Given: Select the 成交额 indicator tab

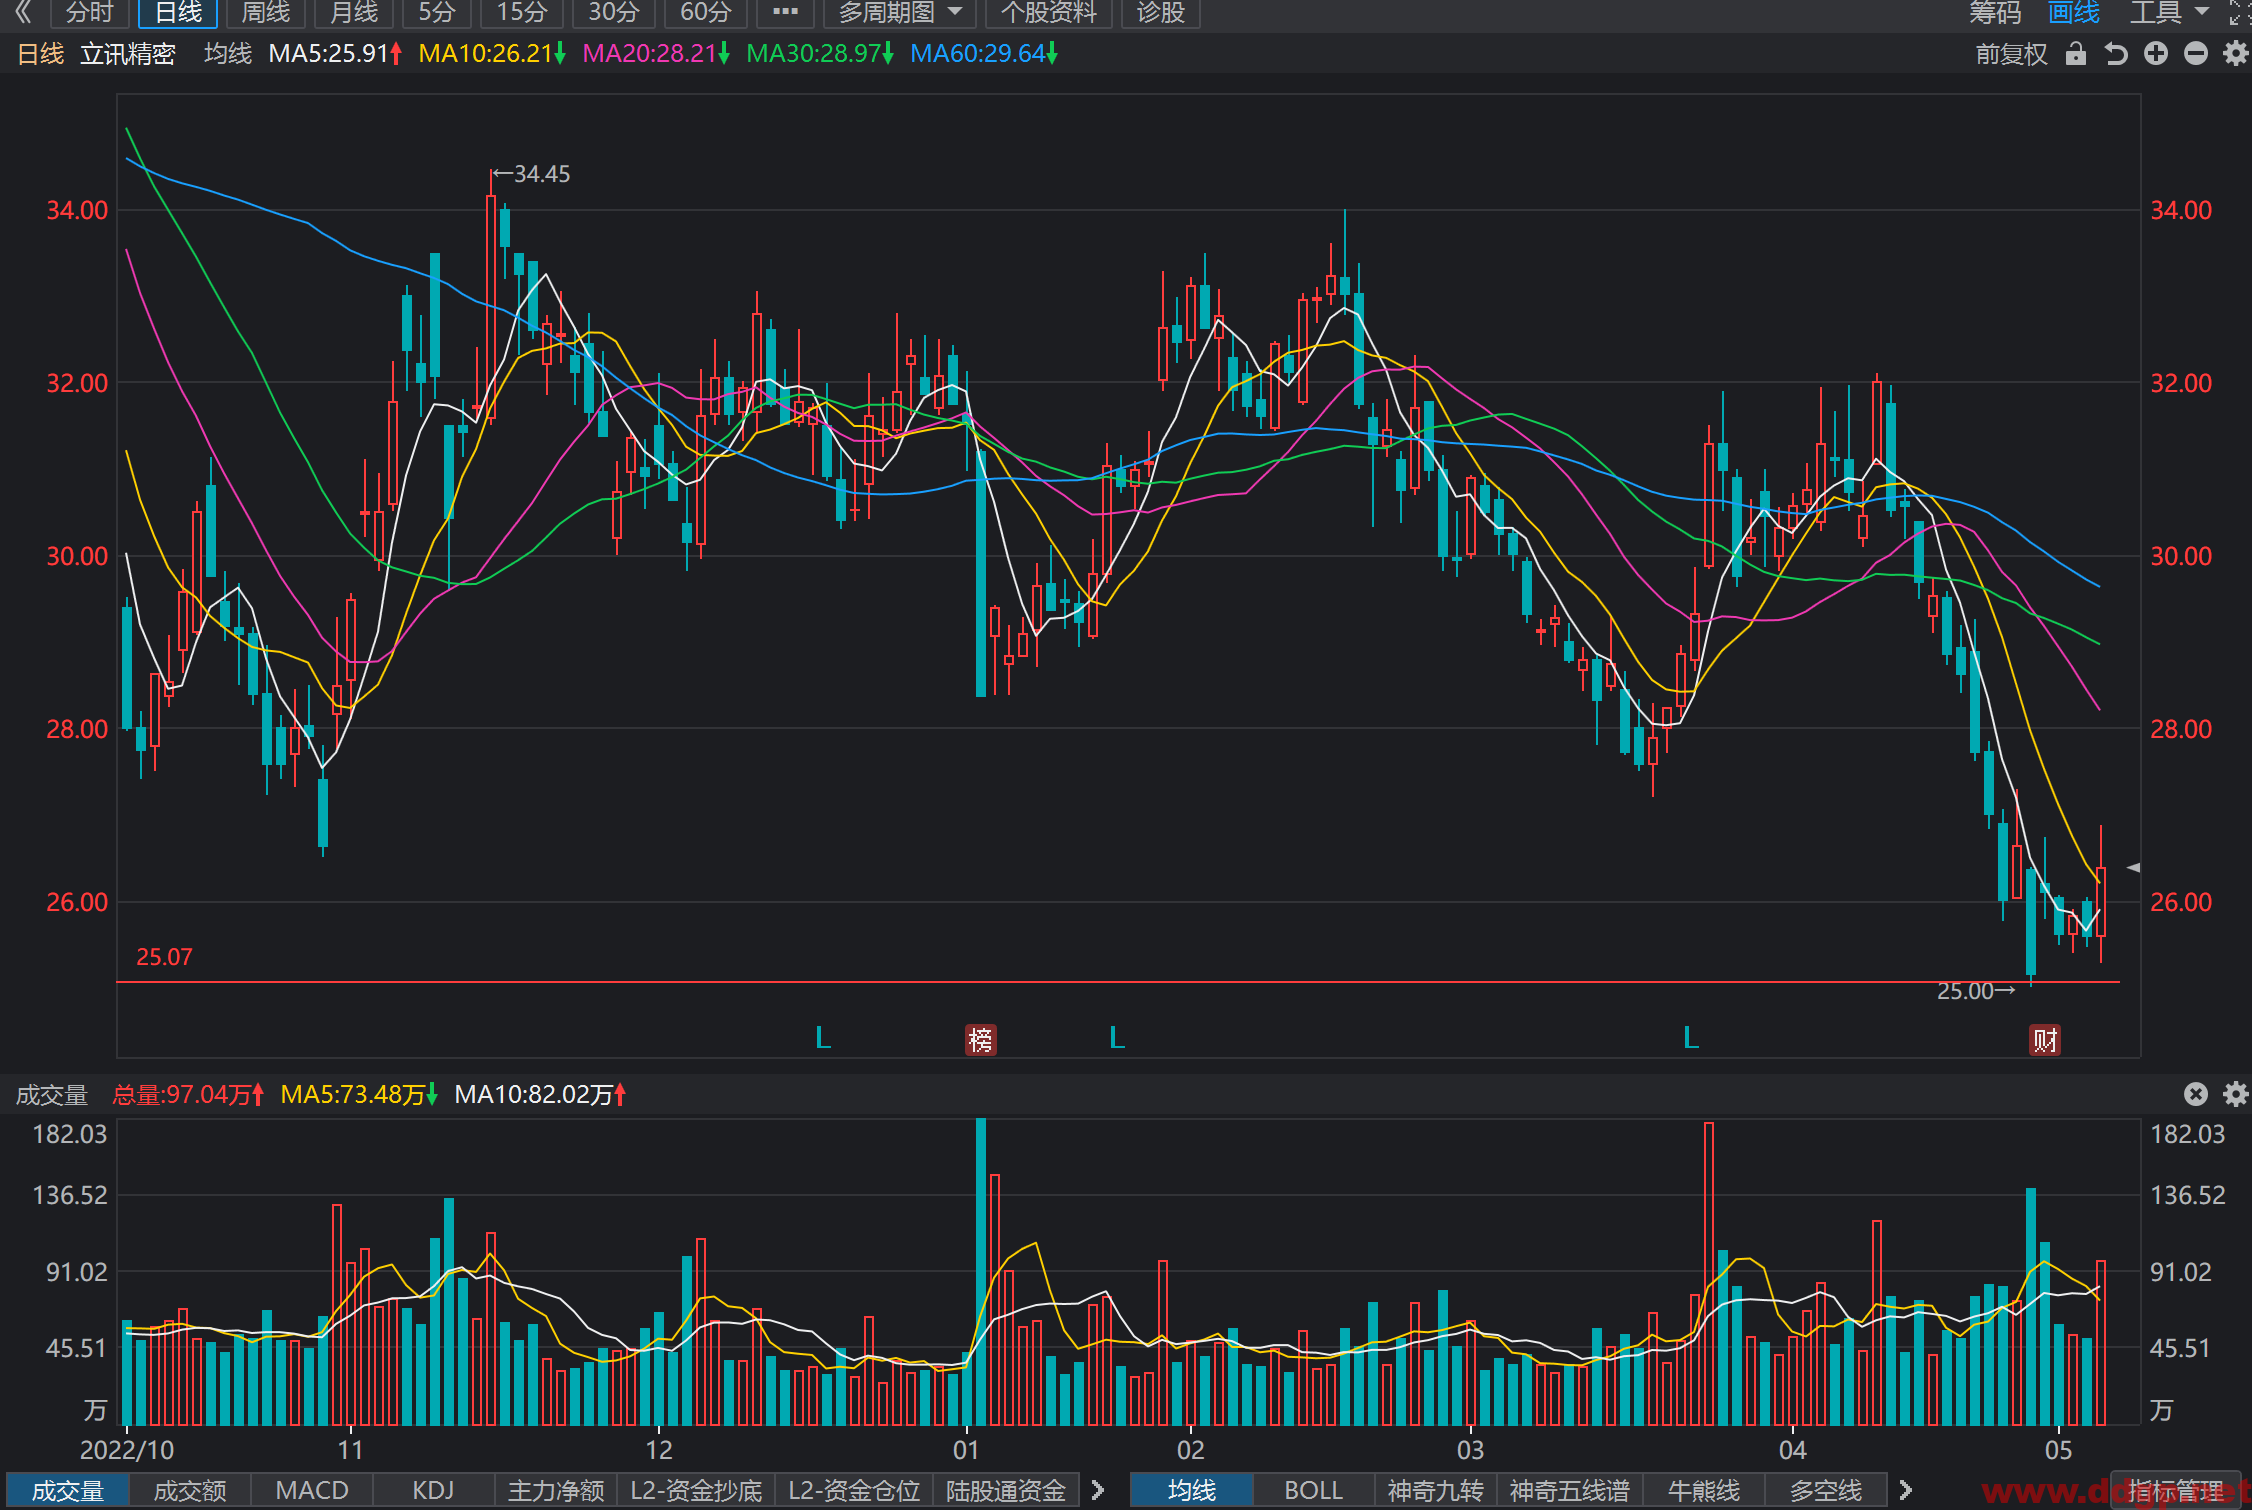Looking at the screenshot, I should [190, 1491].
